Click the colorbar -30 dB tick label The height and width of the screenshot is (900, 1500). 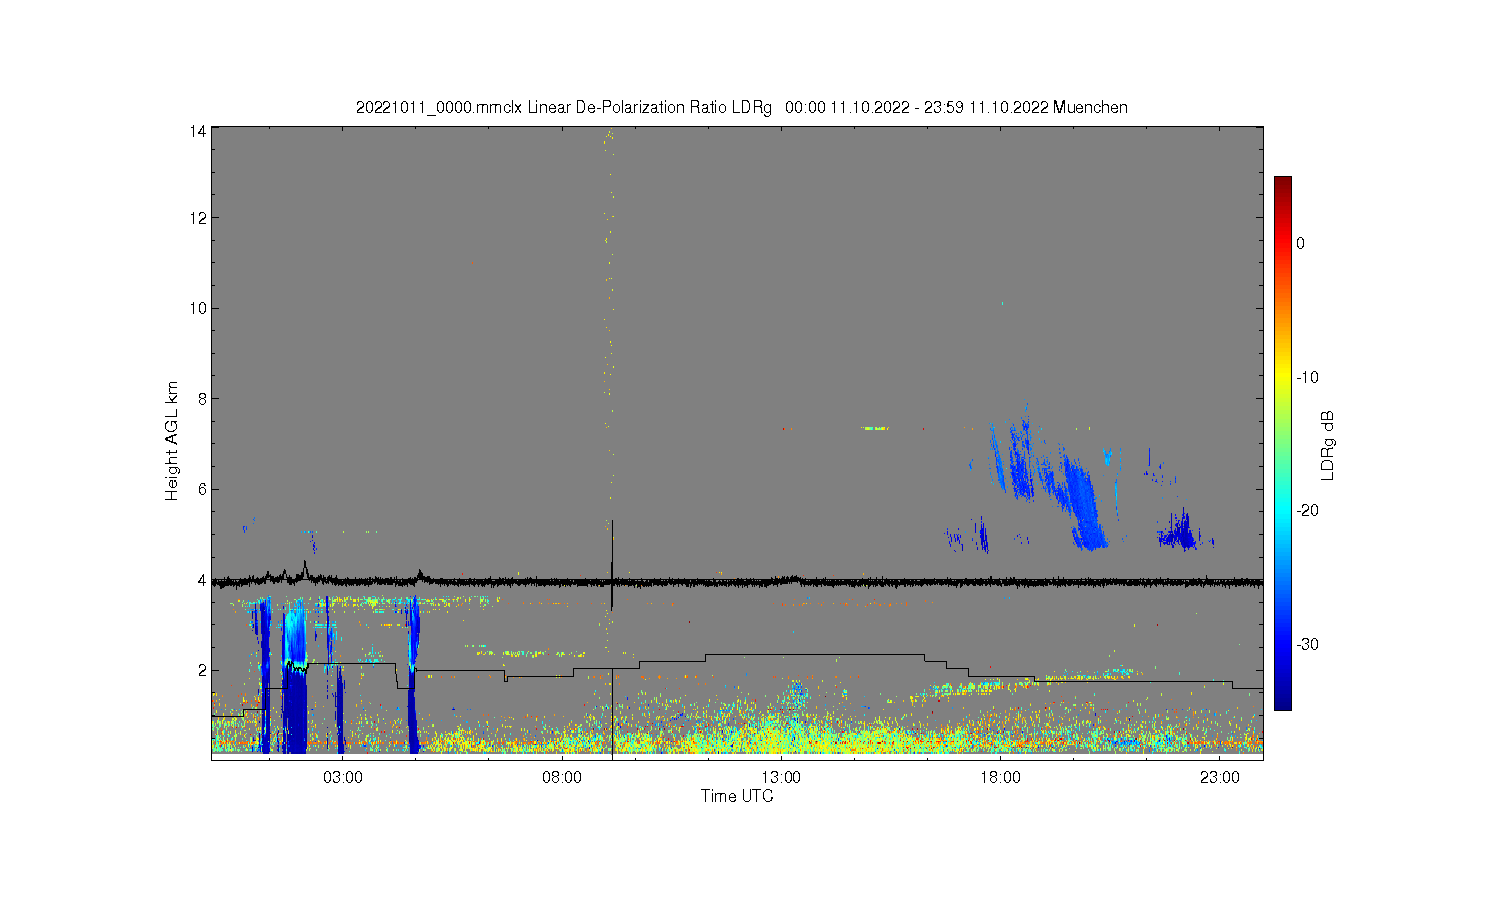coord(1307,644)
